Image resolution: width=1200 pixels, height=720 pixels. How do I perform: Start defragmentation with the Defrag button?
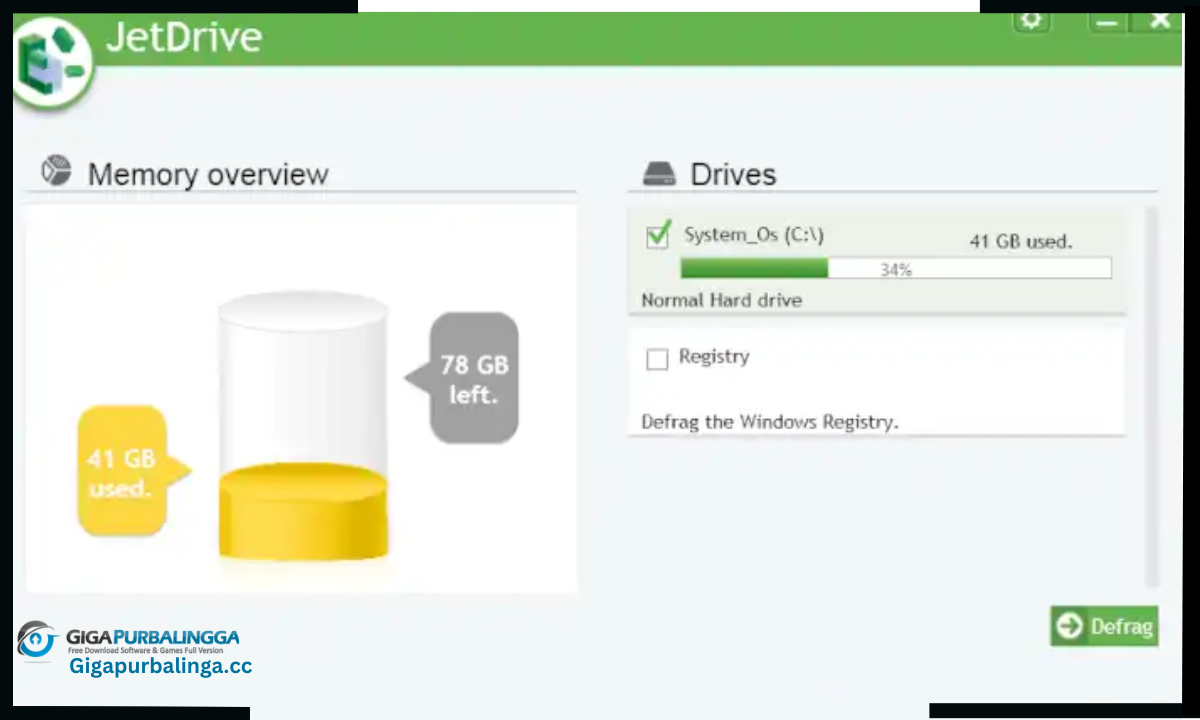click(1104, 626)
